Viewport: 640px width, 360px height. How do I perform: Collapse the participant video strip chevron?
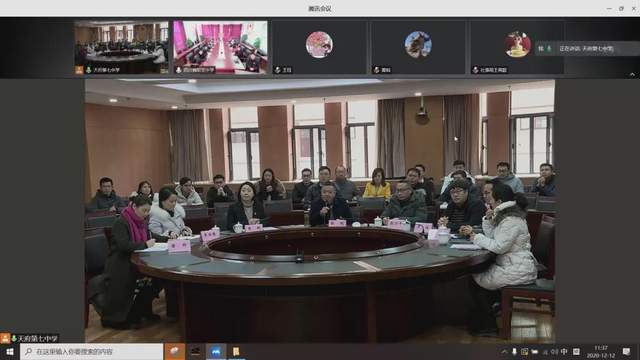[x=632, y=74]
